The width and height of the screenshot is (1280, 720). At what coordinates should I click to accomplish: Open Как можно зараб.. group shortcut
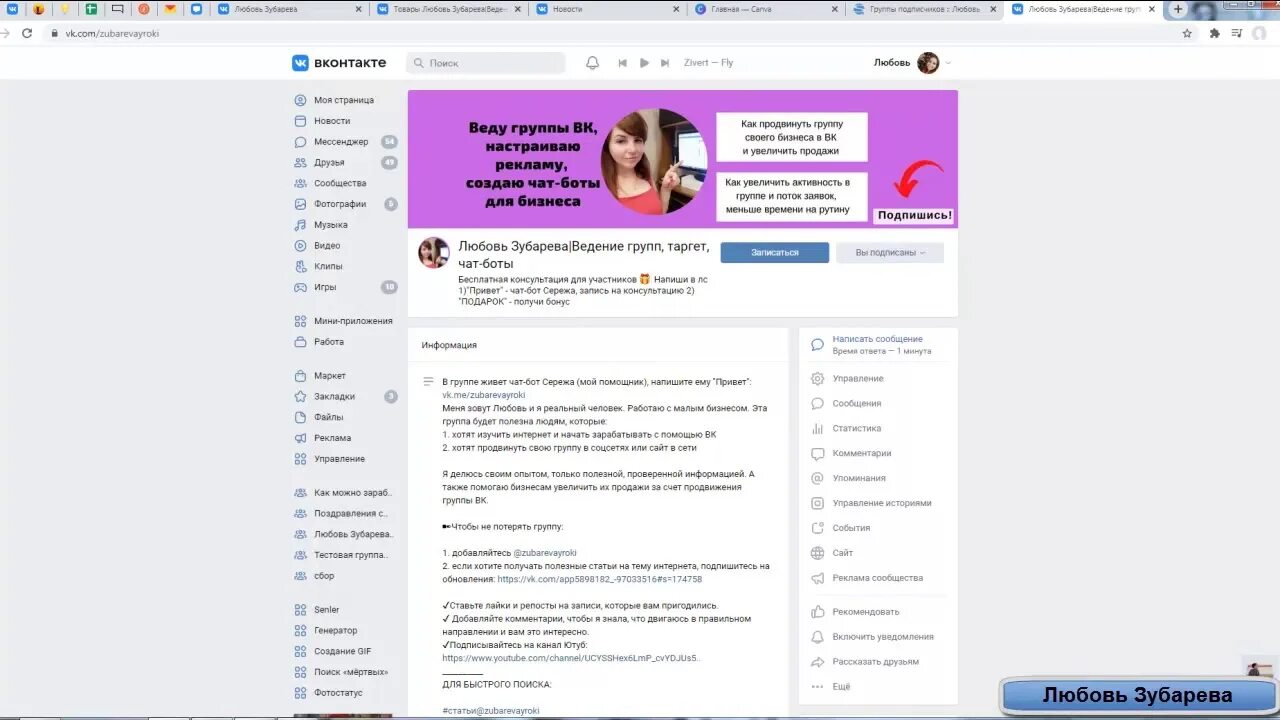tap(352, 493)
